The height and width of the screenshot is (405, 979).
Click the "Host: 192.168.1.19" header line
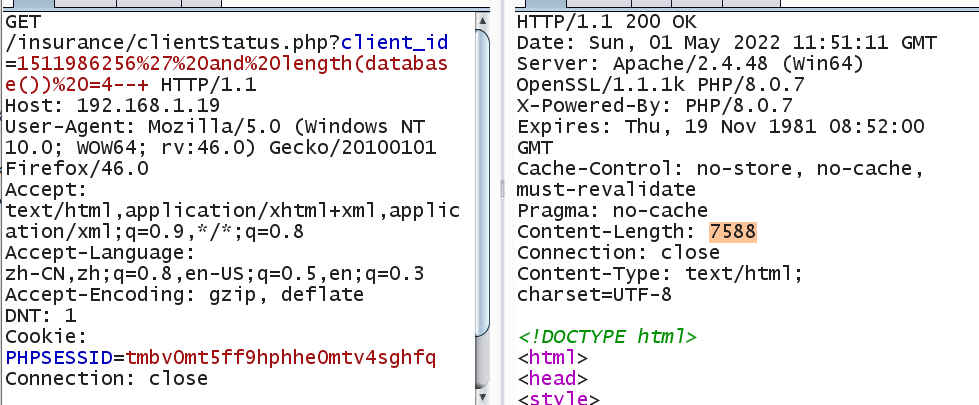[112, 105]
